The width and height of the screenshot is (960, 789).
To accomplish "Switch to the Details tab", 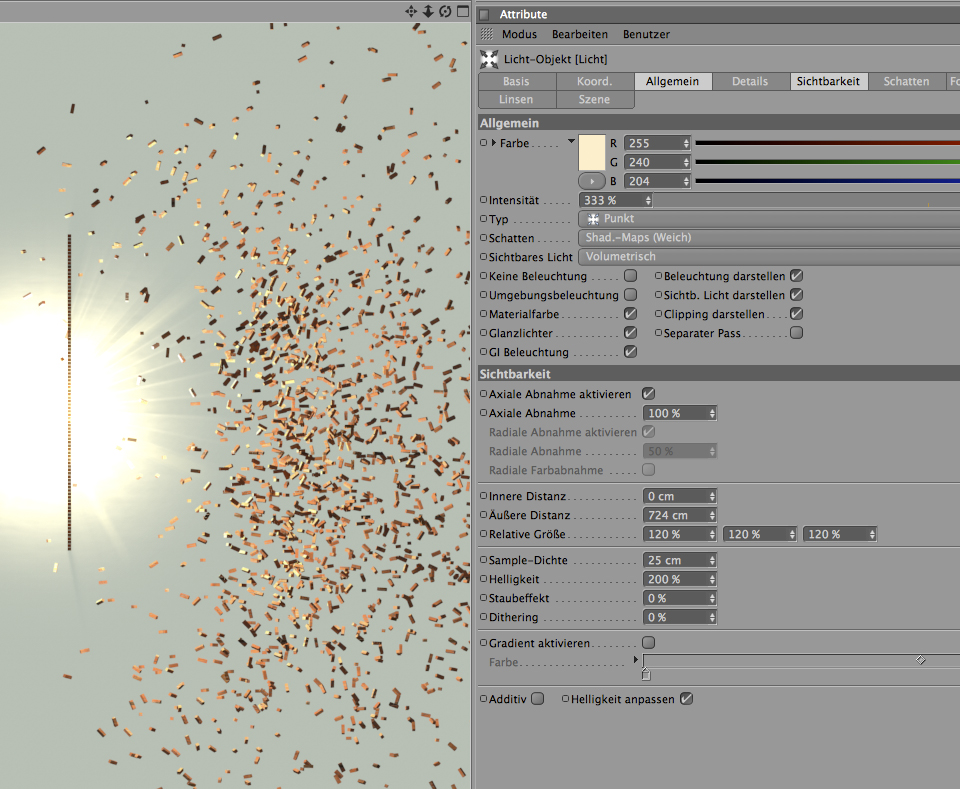I will (750, 82).
